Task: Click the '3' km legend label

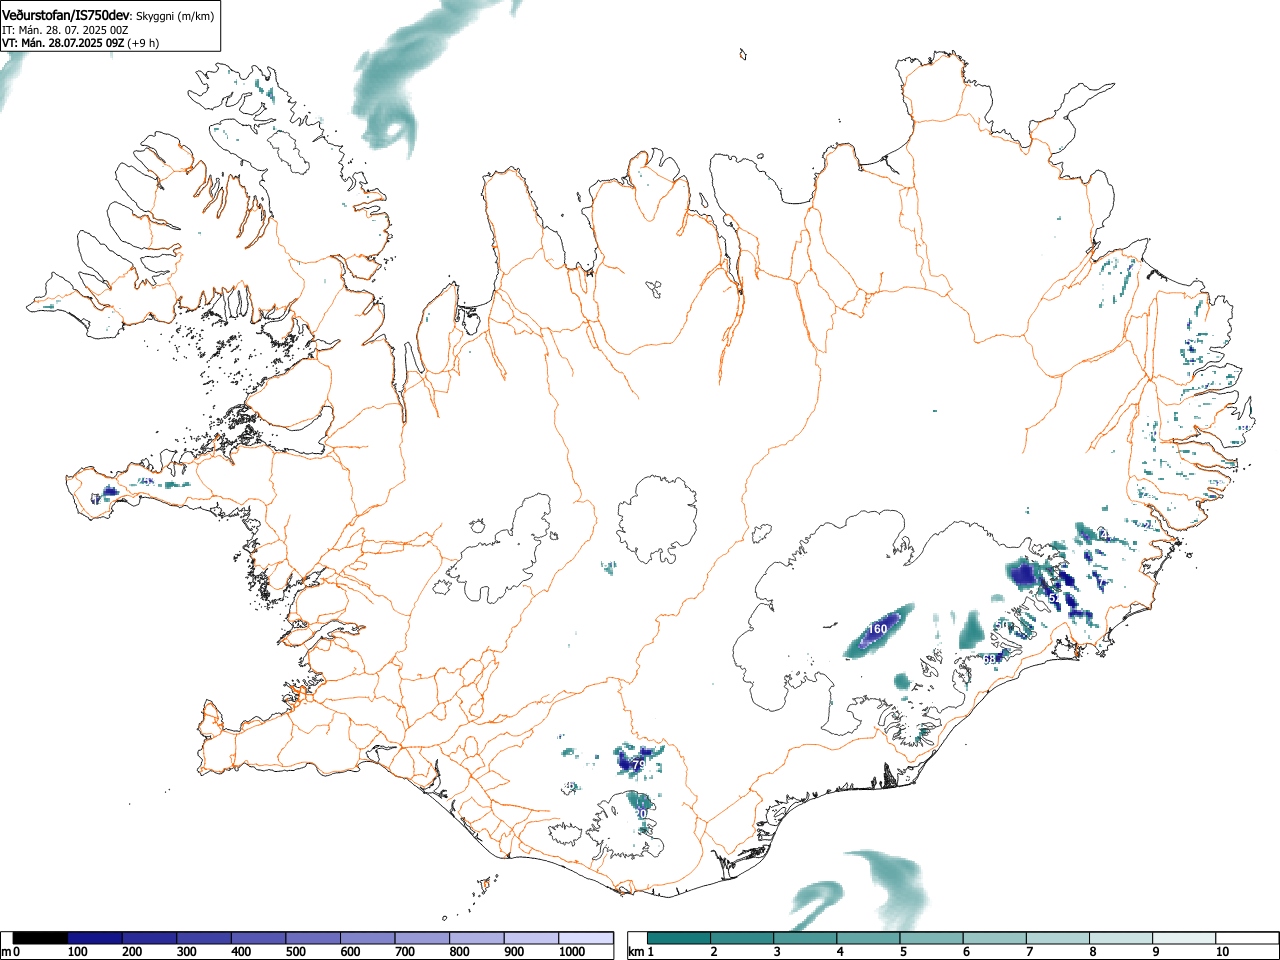Action: (777, 952)
